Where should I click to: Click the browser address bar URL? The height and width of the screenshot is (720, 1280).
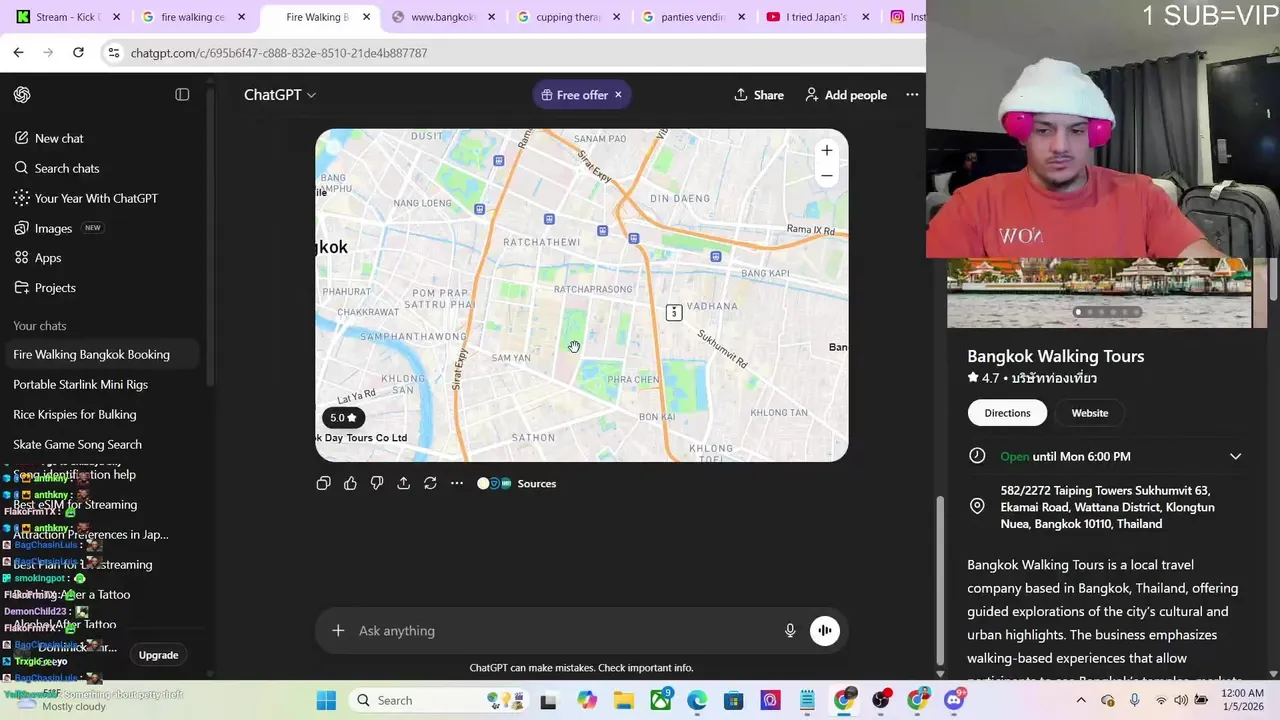click(279, 53)
